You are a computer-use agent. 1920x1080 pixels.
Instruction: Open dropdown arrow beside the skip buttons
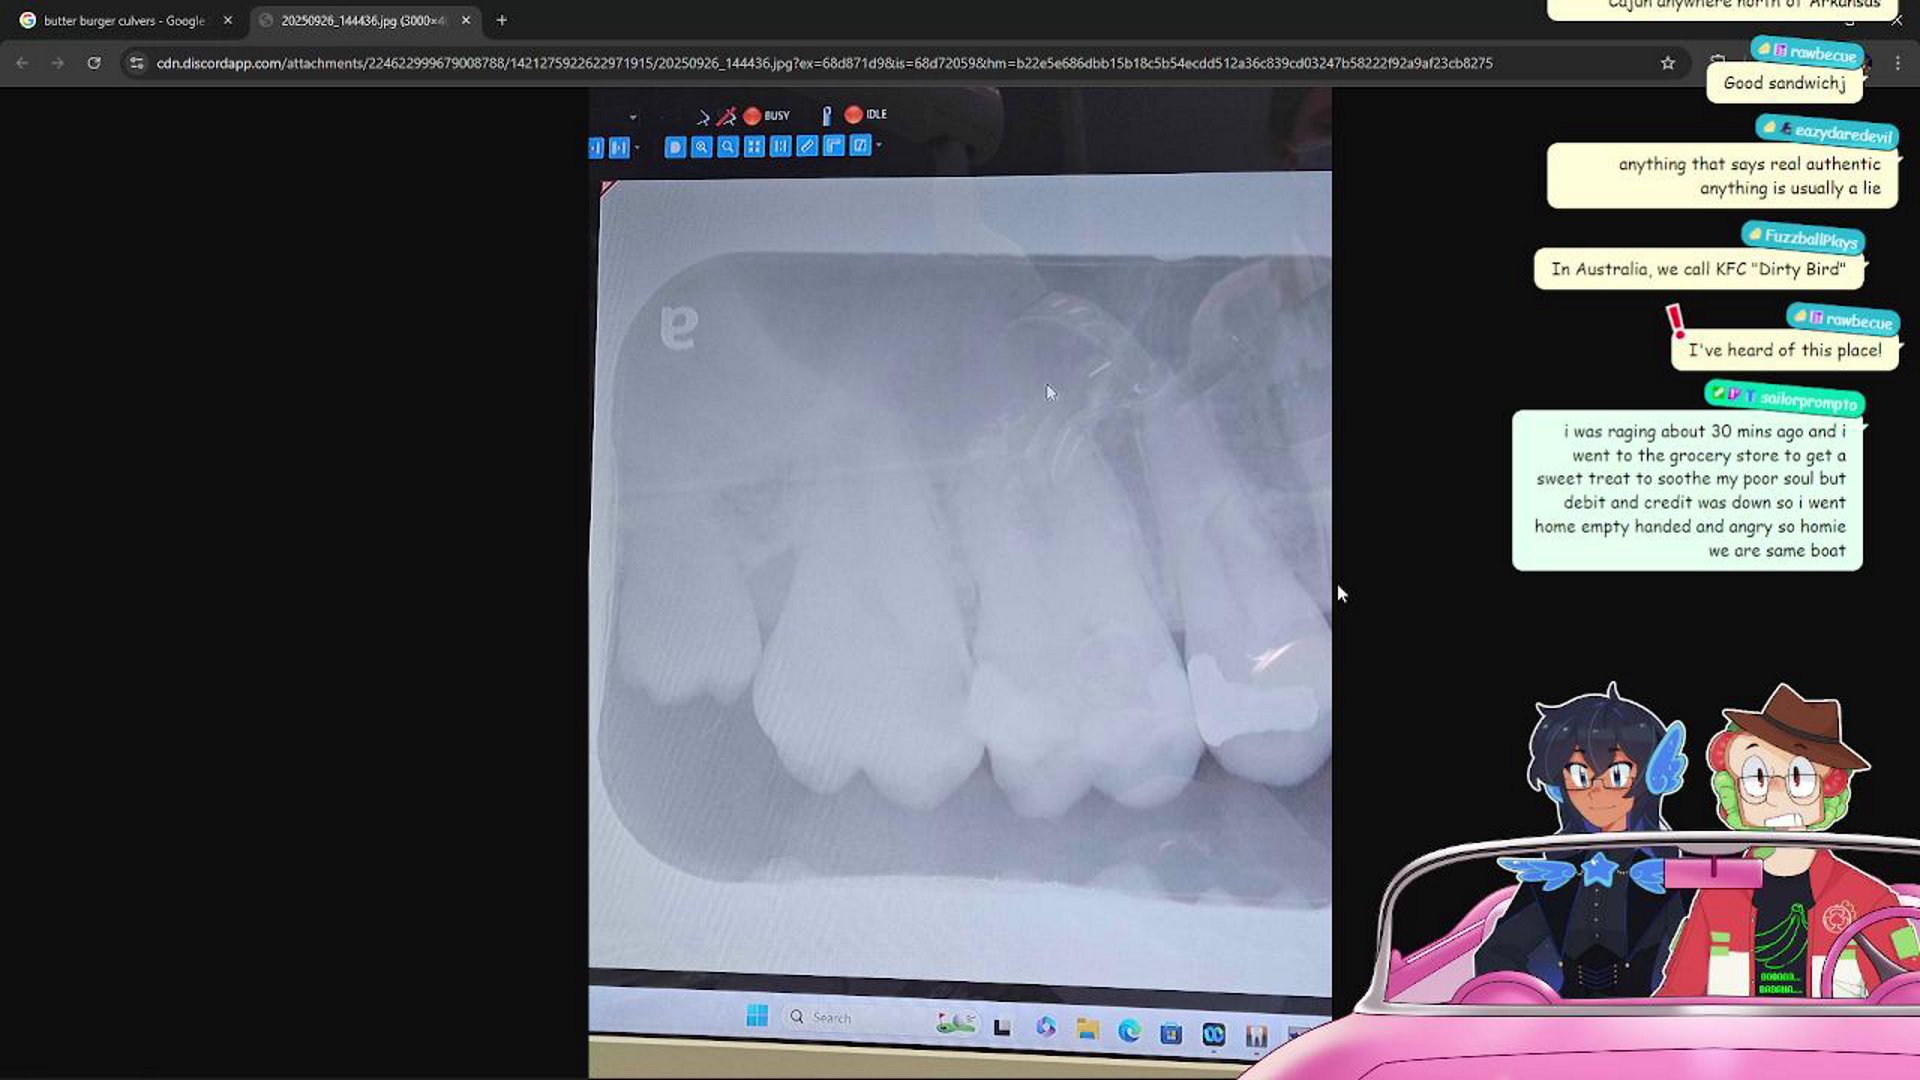pyautogui.click(x=637, y=148)
